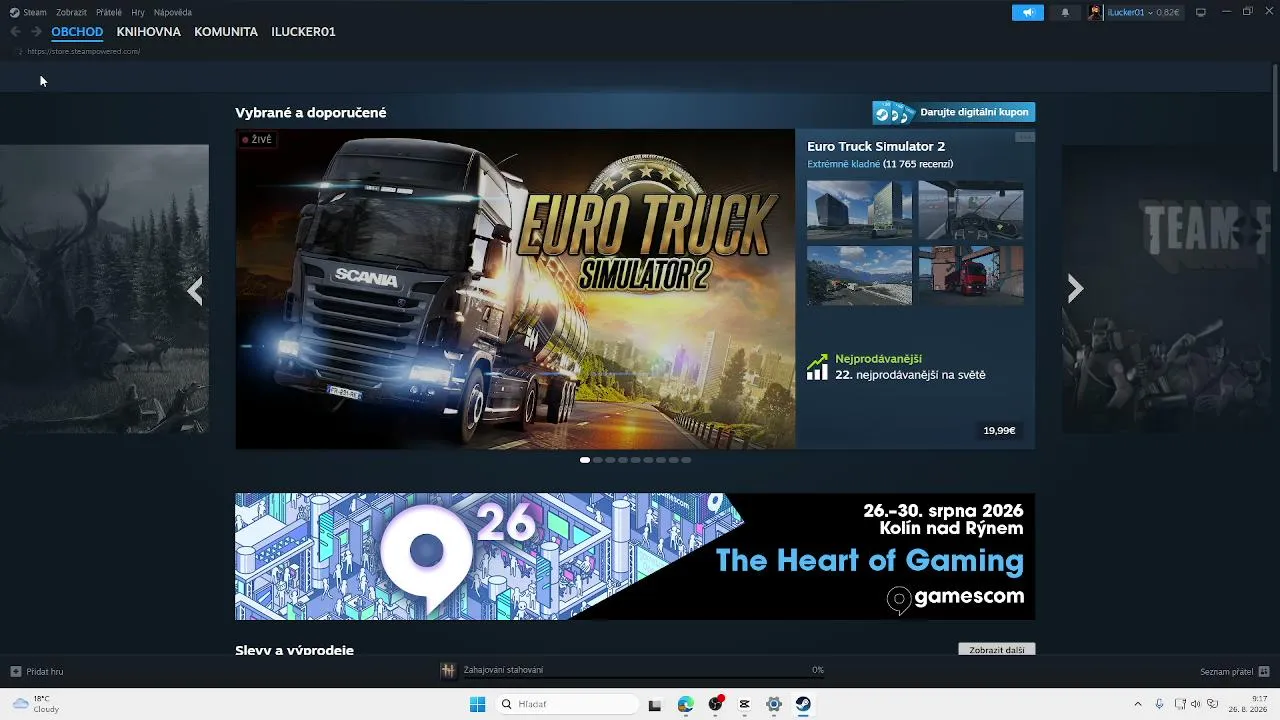This screenshot has height=720, width=1280.
Task: Show the previous featured game with left arrow
Action: [195, 291]
